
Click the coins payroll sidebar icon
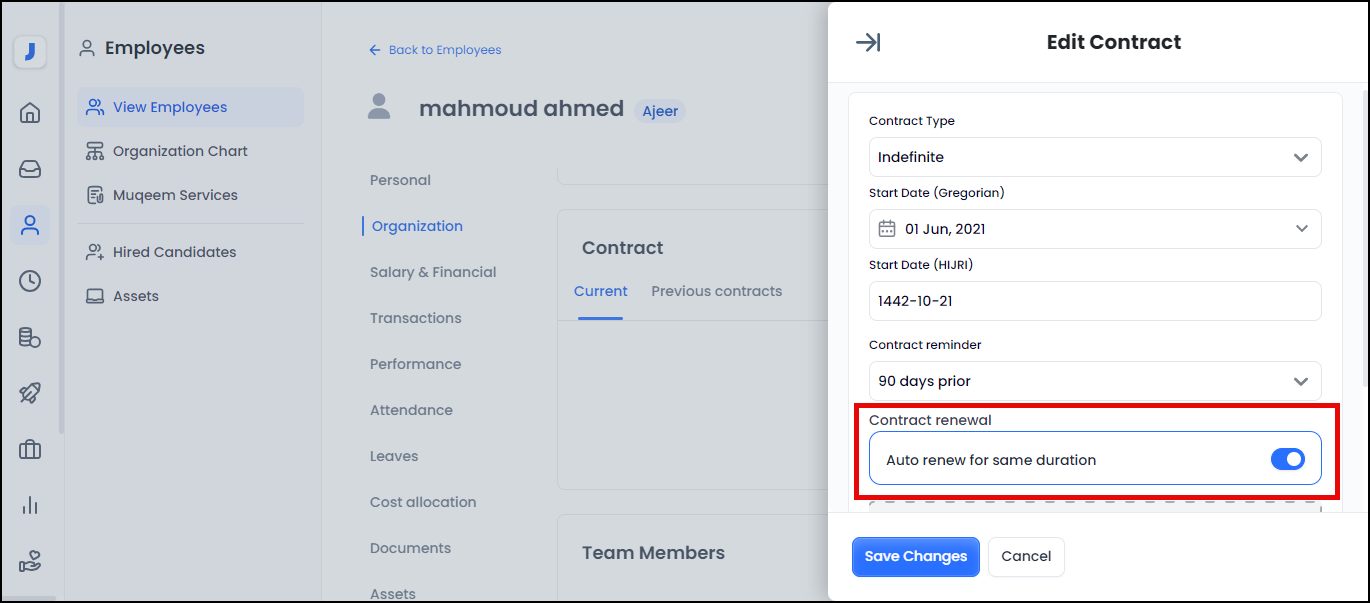[30, 337]
